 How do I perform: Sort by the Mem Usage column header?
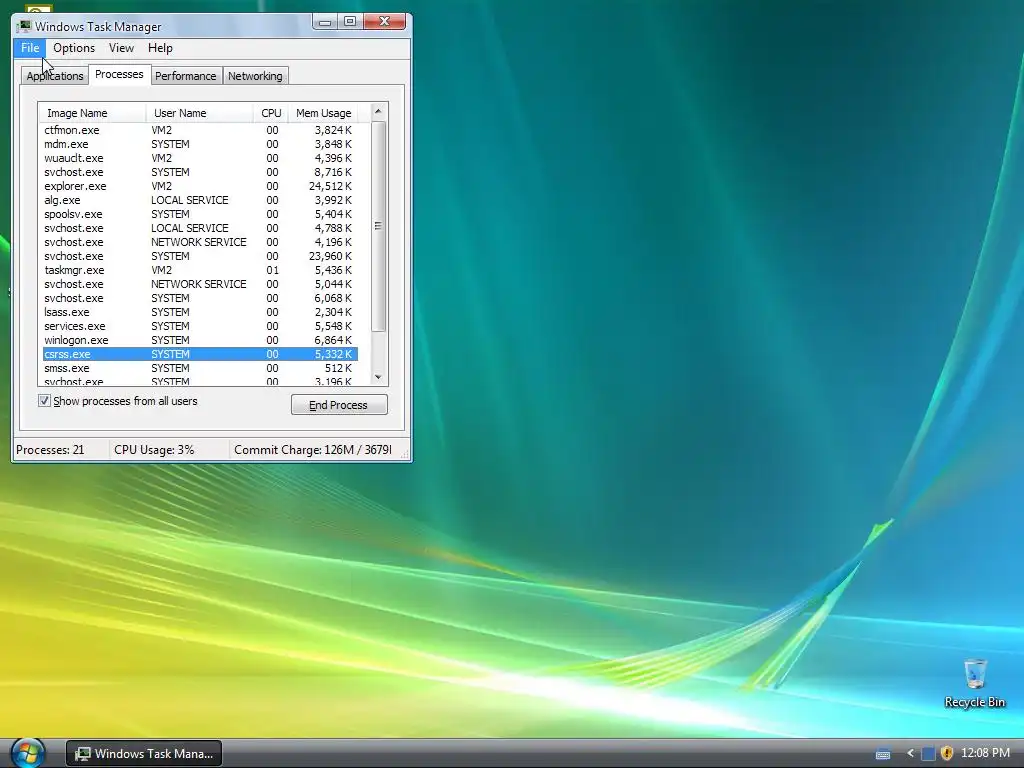(x=323, y=113)
